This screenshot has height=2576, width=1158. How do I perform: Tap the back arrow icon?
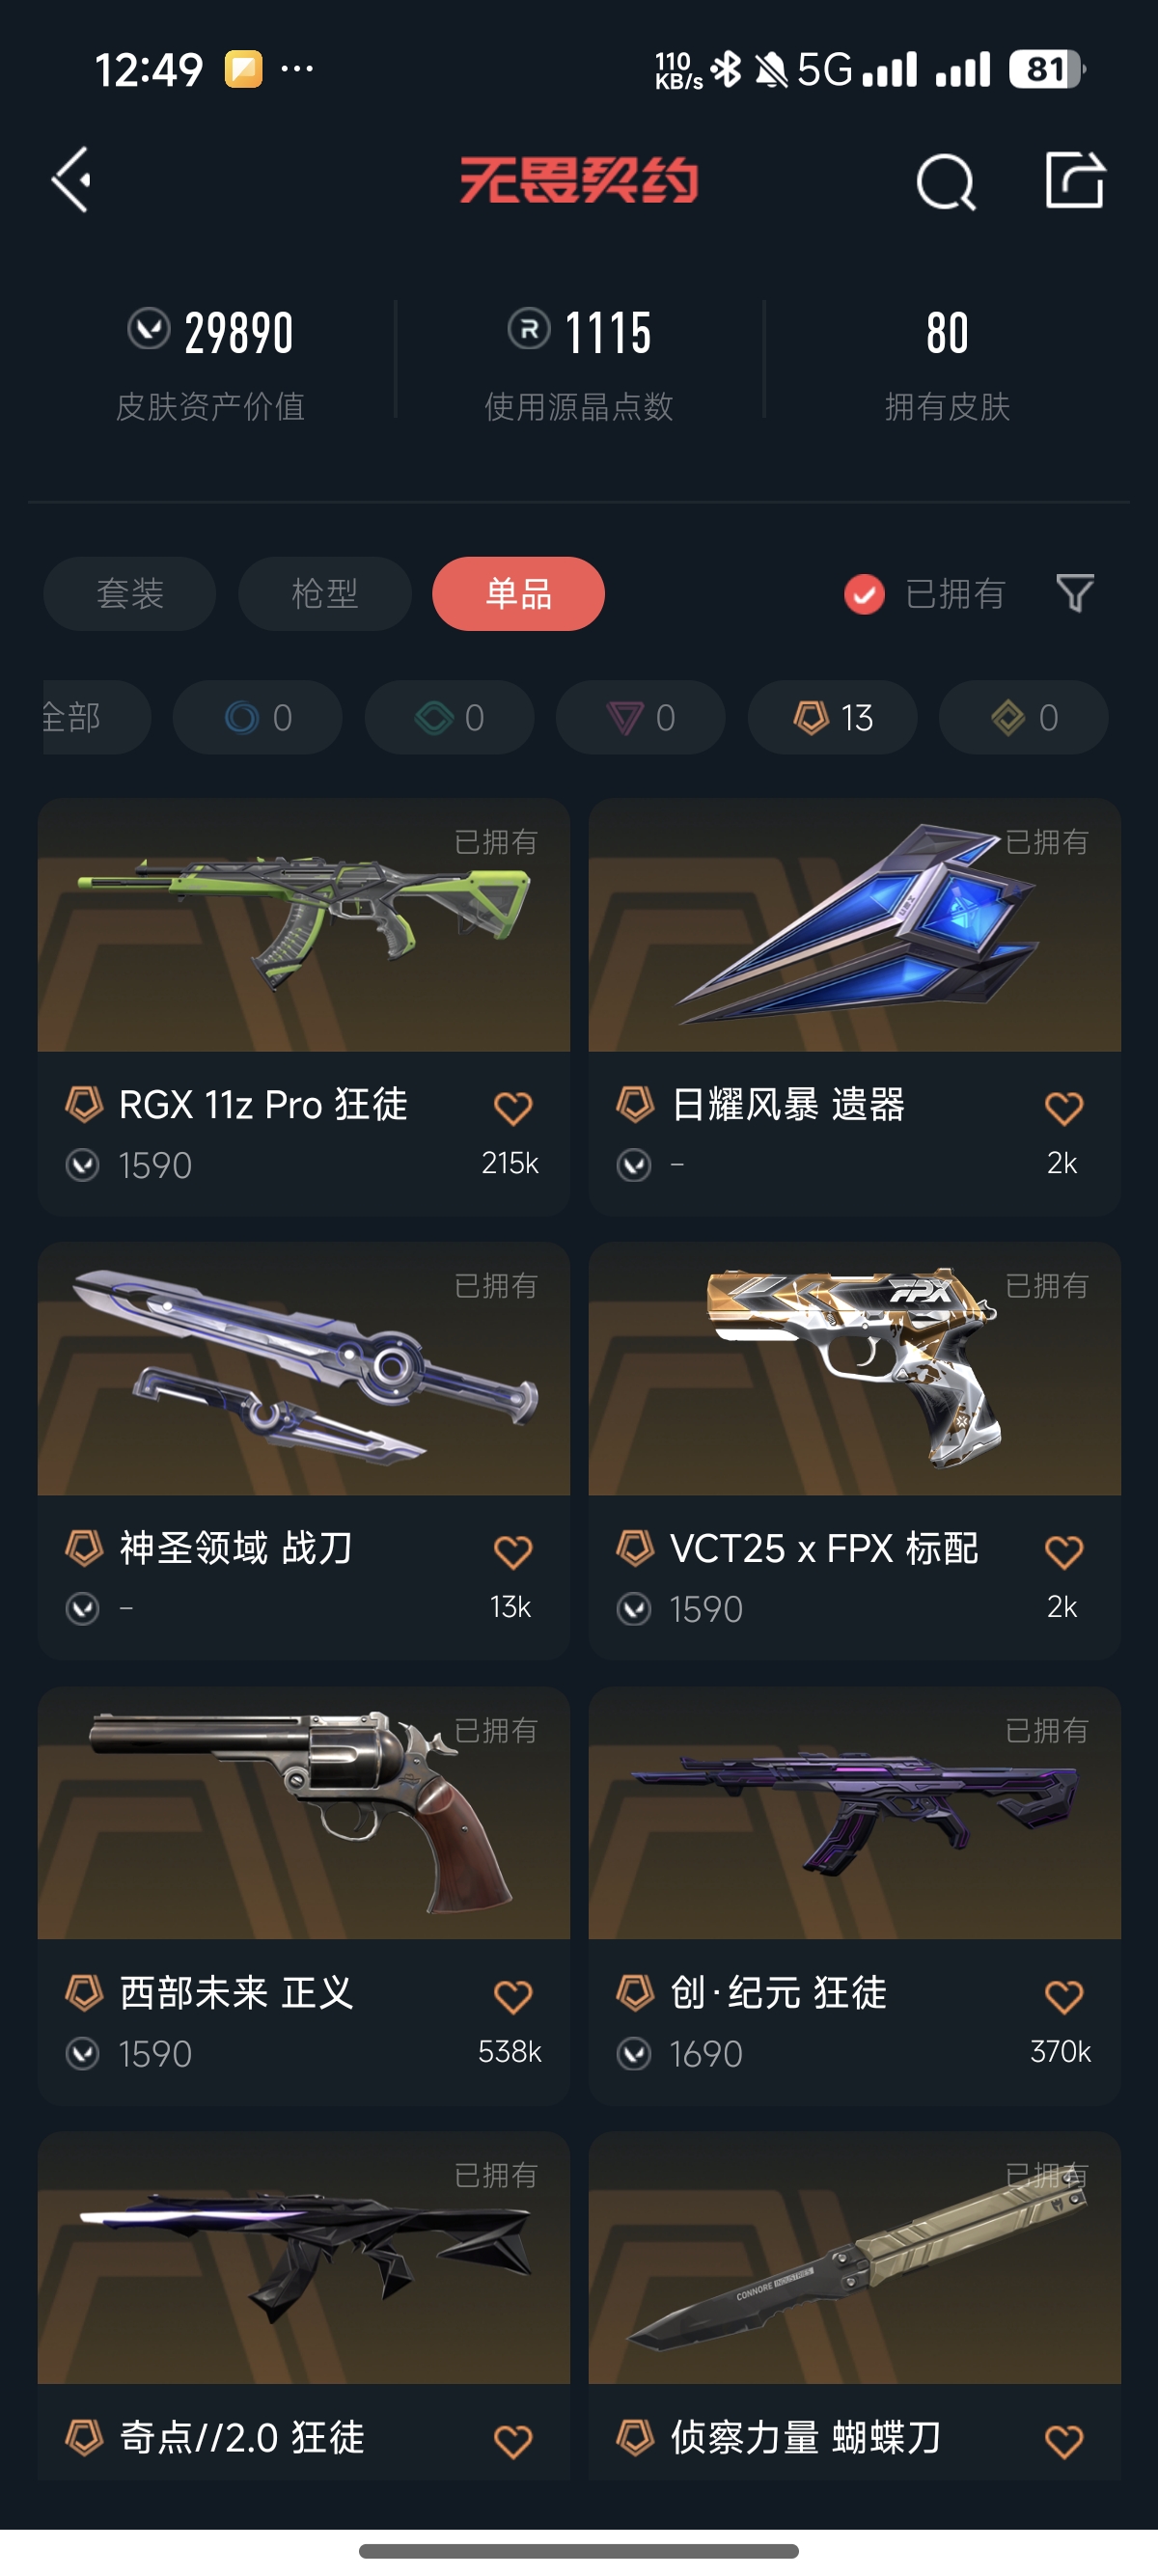point(71,180)
